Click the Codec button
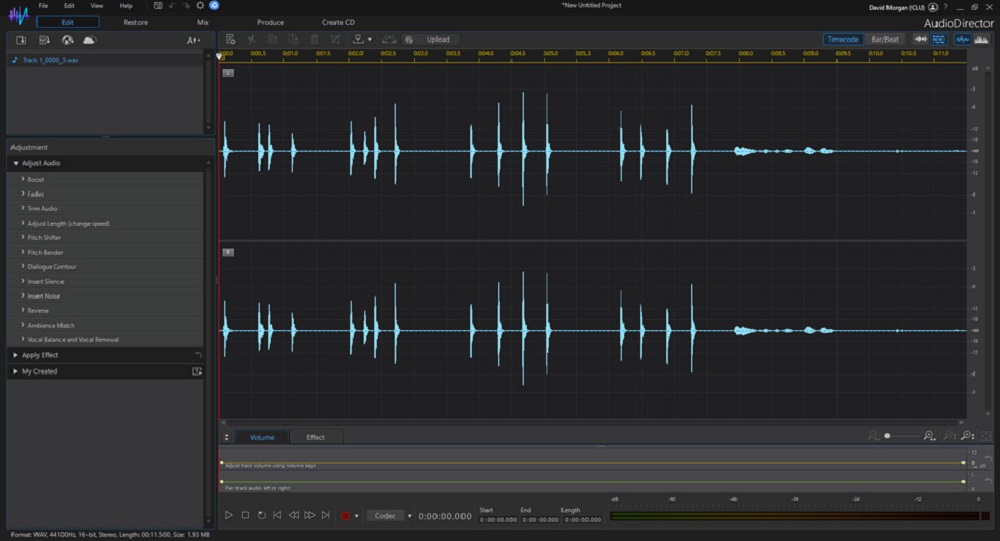 point(385,515)
